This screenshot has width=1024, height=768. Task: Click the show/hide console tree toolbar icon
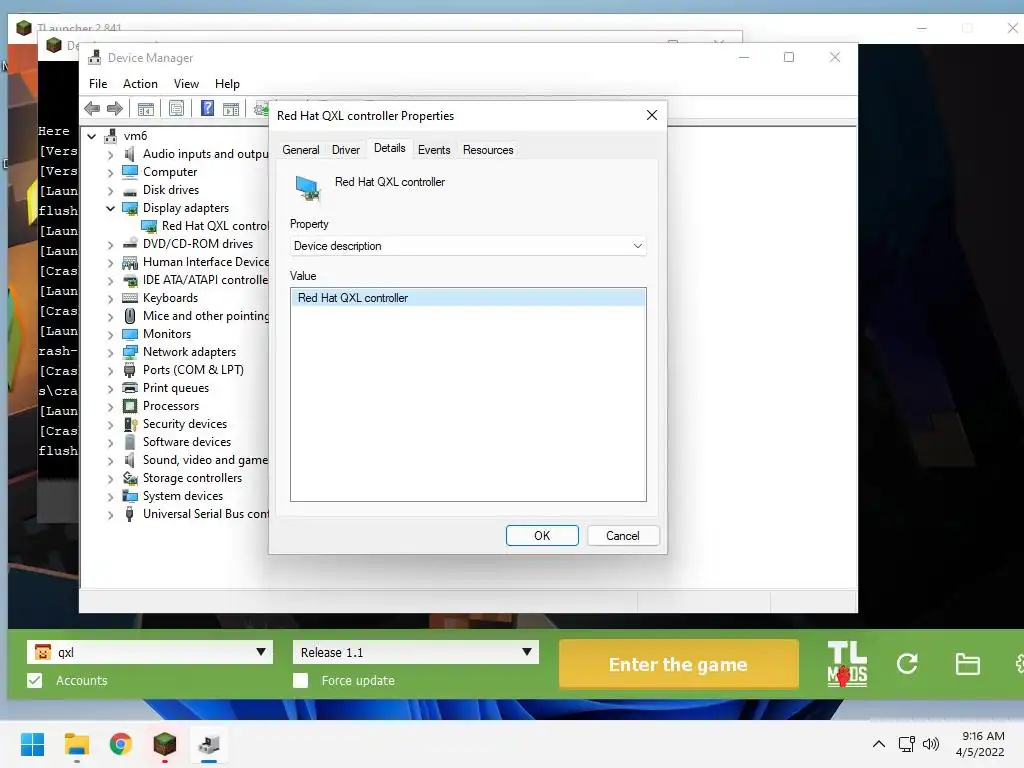tap(146, 108)
